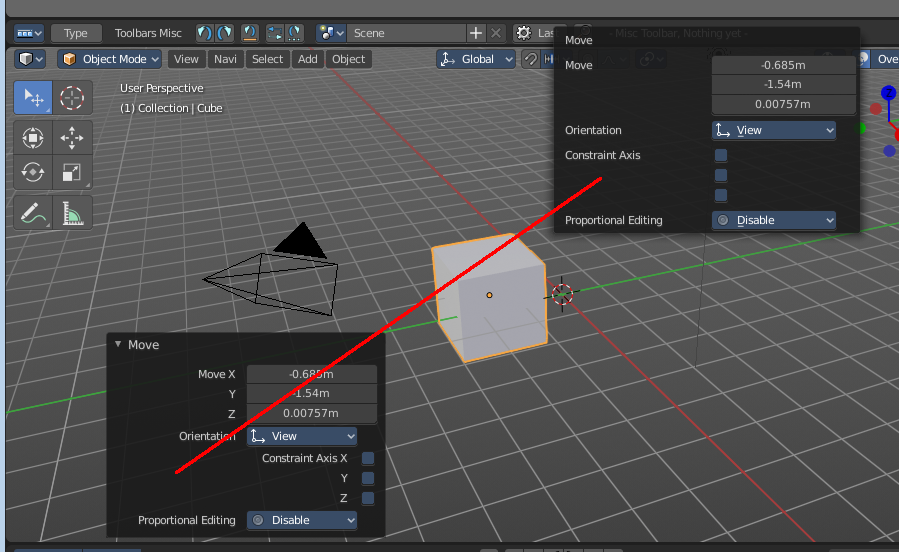Click the Repeat Last icon

pyautogui.click(x=275, y=33)
